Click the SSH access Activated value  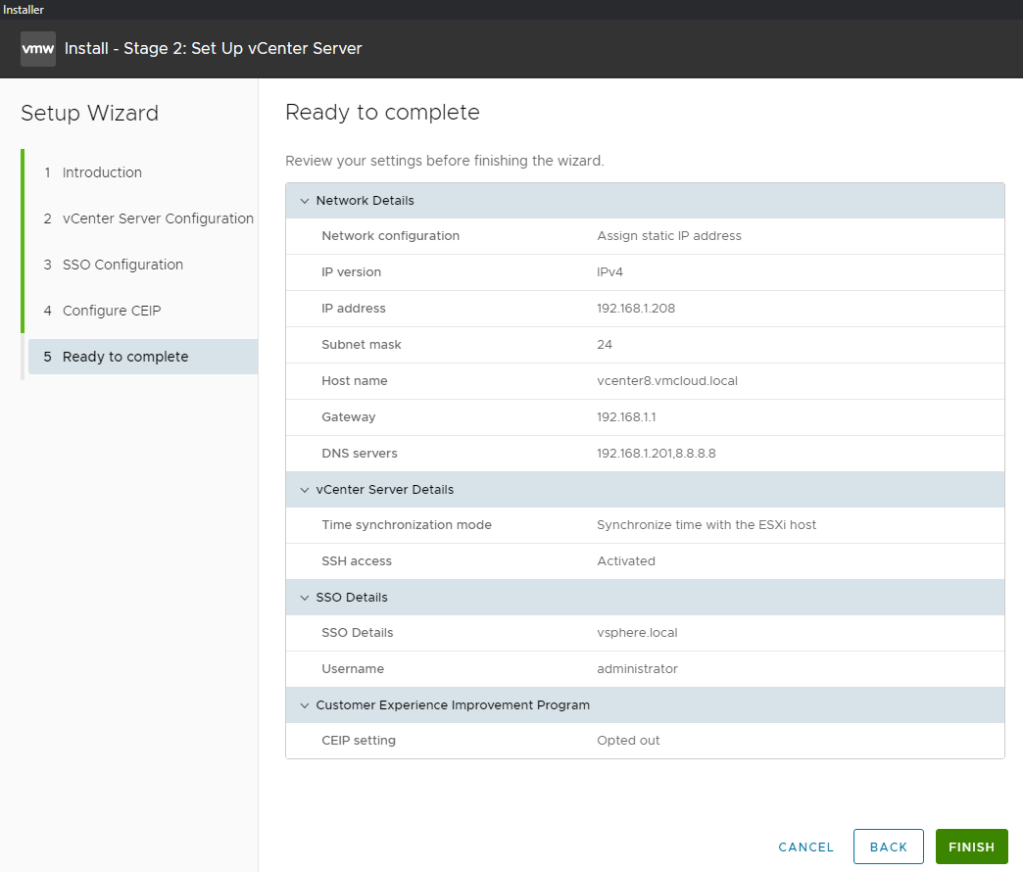pyautogui.click(x=626, y=562)
